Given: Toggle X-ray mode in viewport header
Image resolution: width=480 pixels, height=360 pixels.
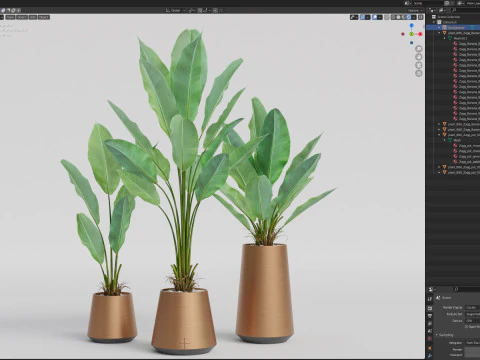Looking at the screenshot, I should point(387,17).
